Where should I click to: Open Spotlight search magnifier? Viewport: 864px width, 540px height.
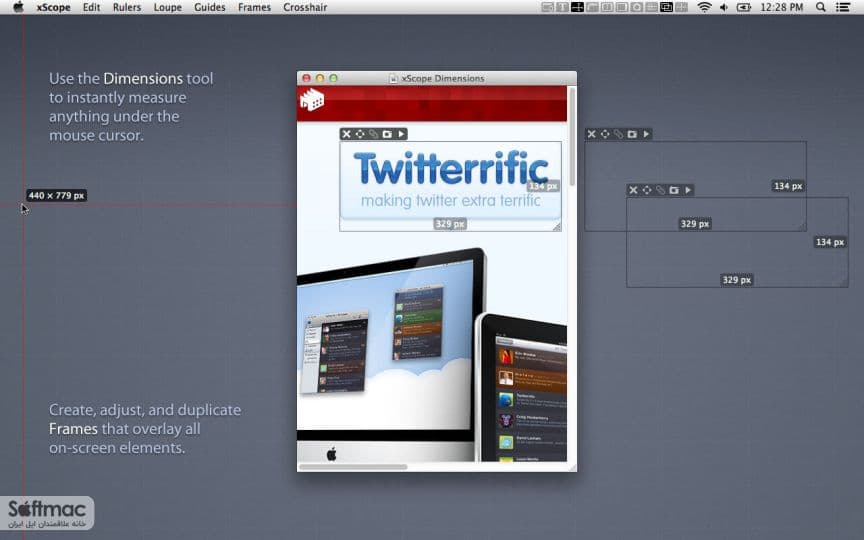pos(820,7)
